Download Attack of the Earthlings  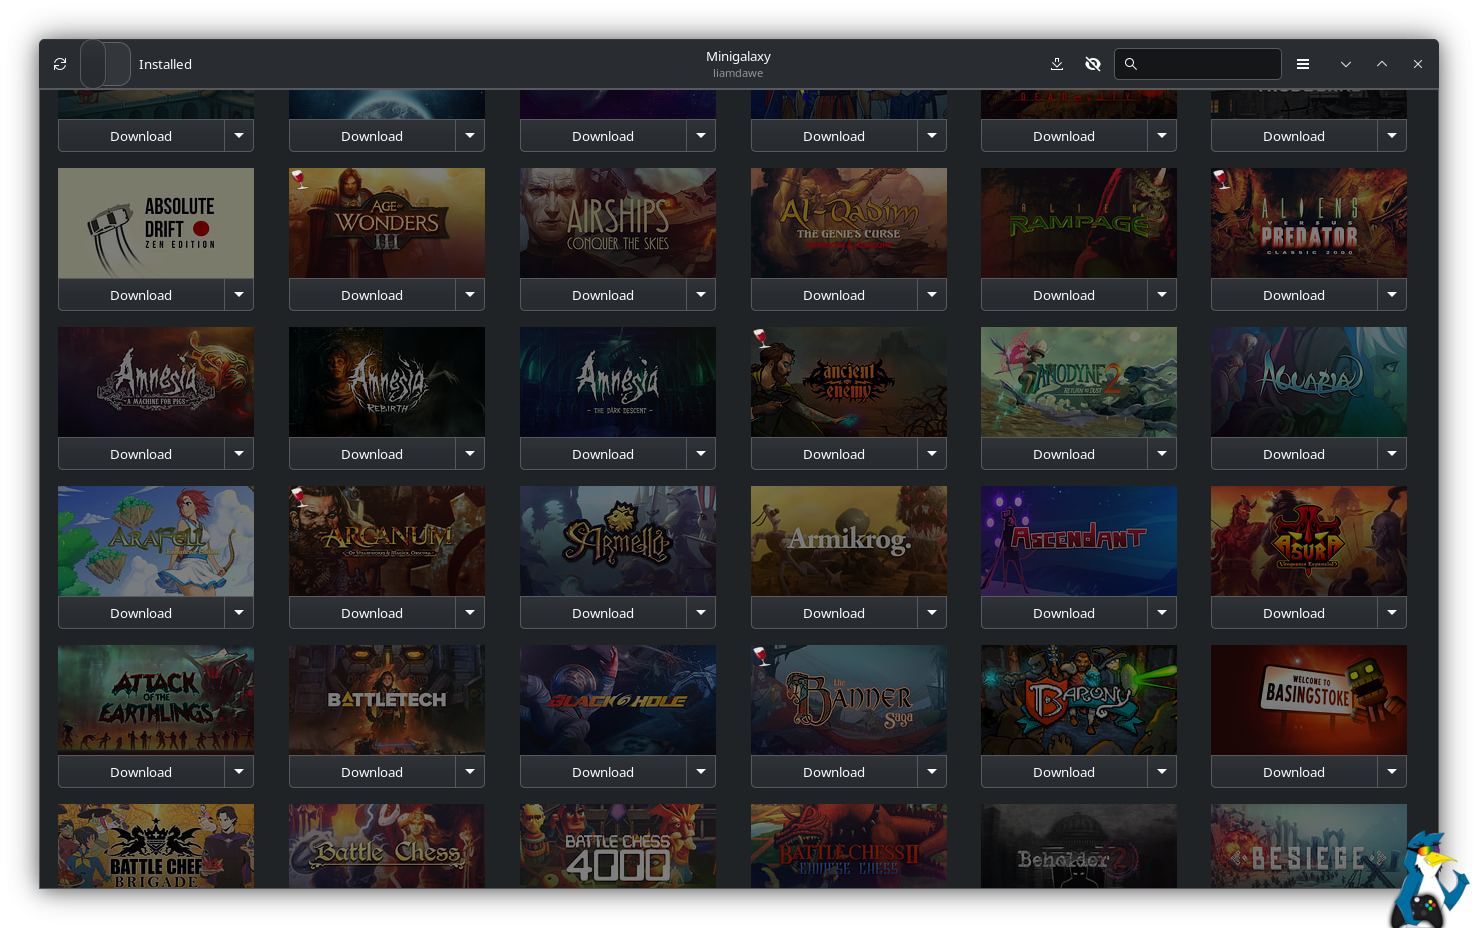coord(141,772)
